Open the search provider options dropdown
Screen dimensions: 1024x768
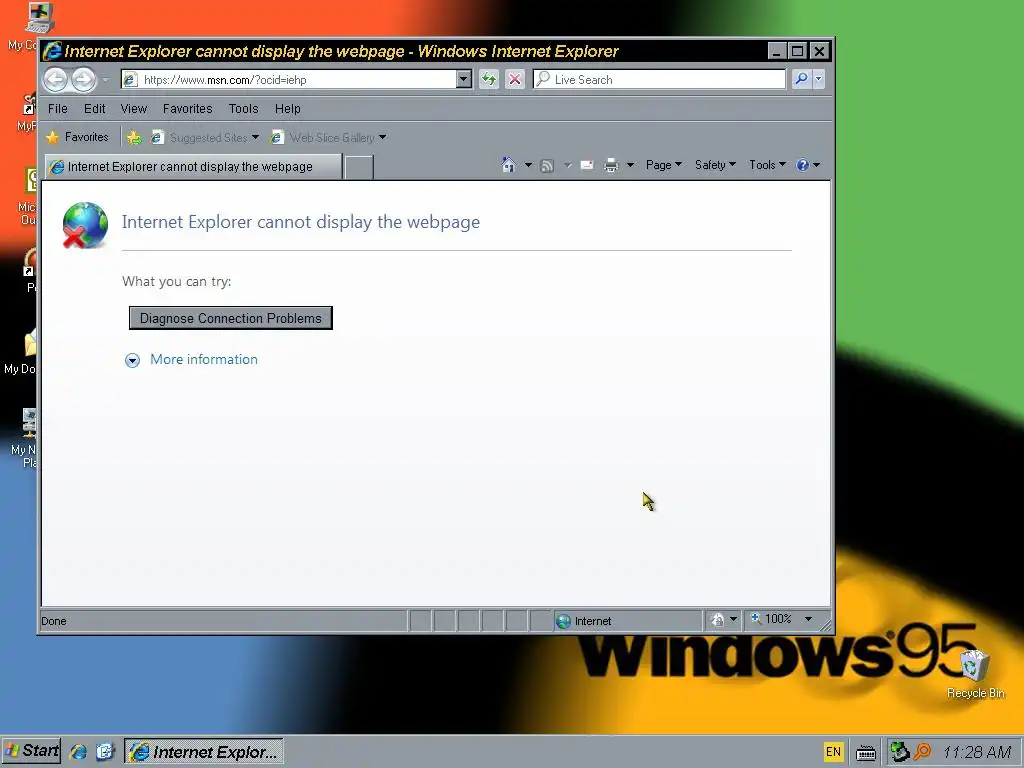coord(818,80)
